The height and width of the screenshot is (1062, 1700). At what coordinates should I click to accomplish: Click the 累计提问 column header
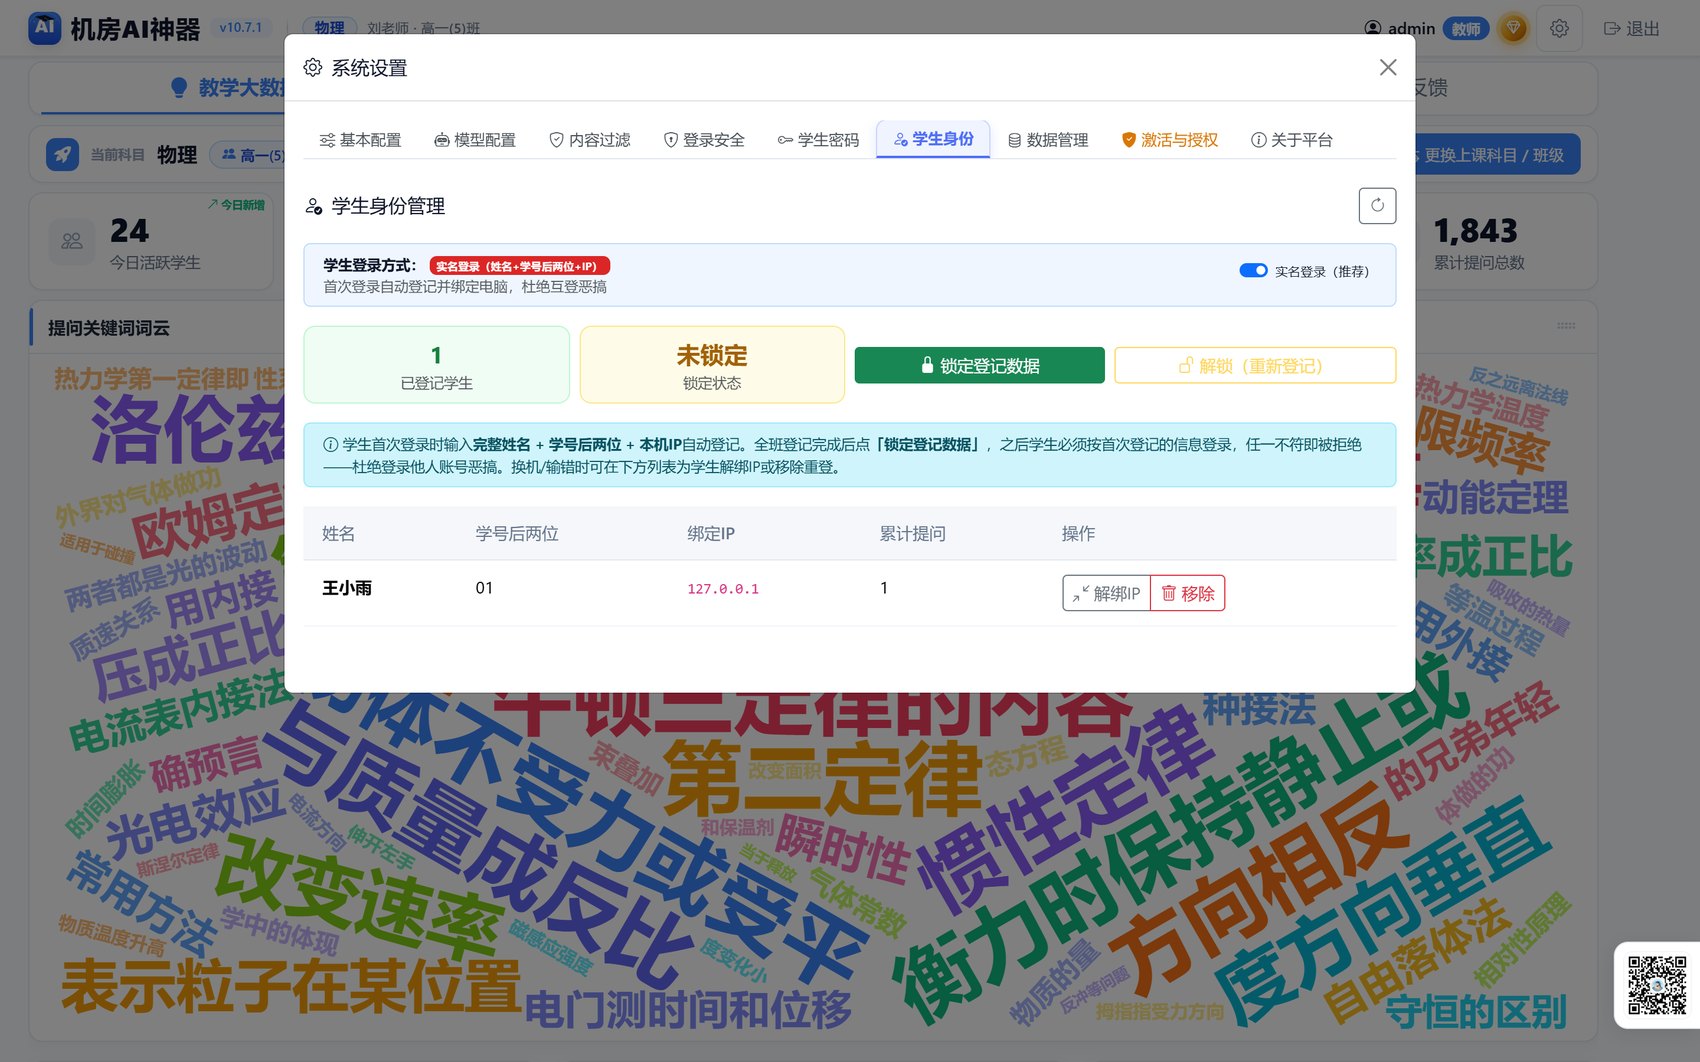[912, 534]
